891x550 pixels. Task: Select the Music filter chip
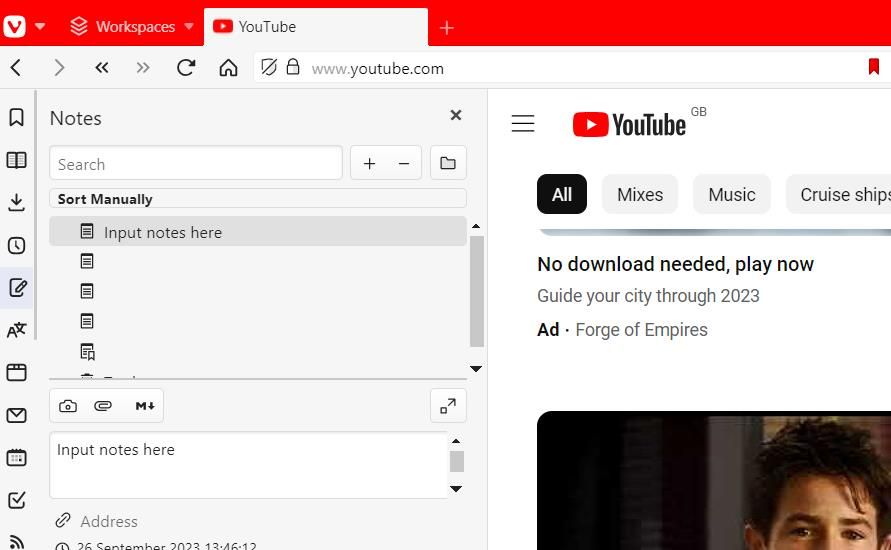point(732,194)
